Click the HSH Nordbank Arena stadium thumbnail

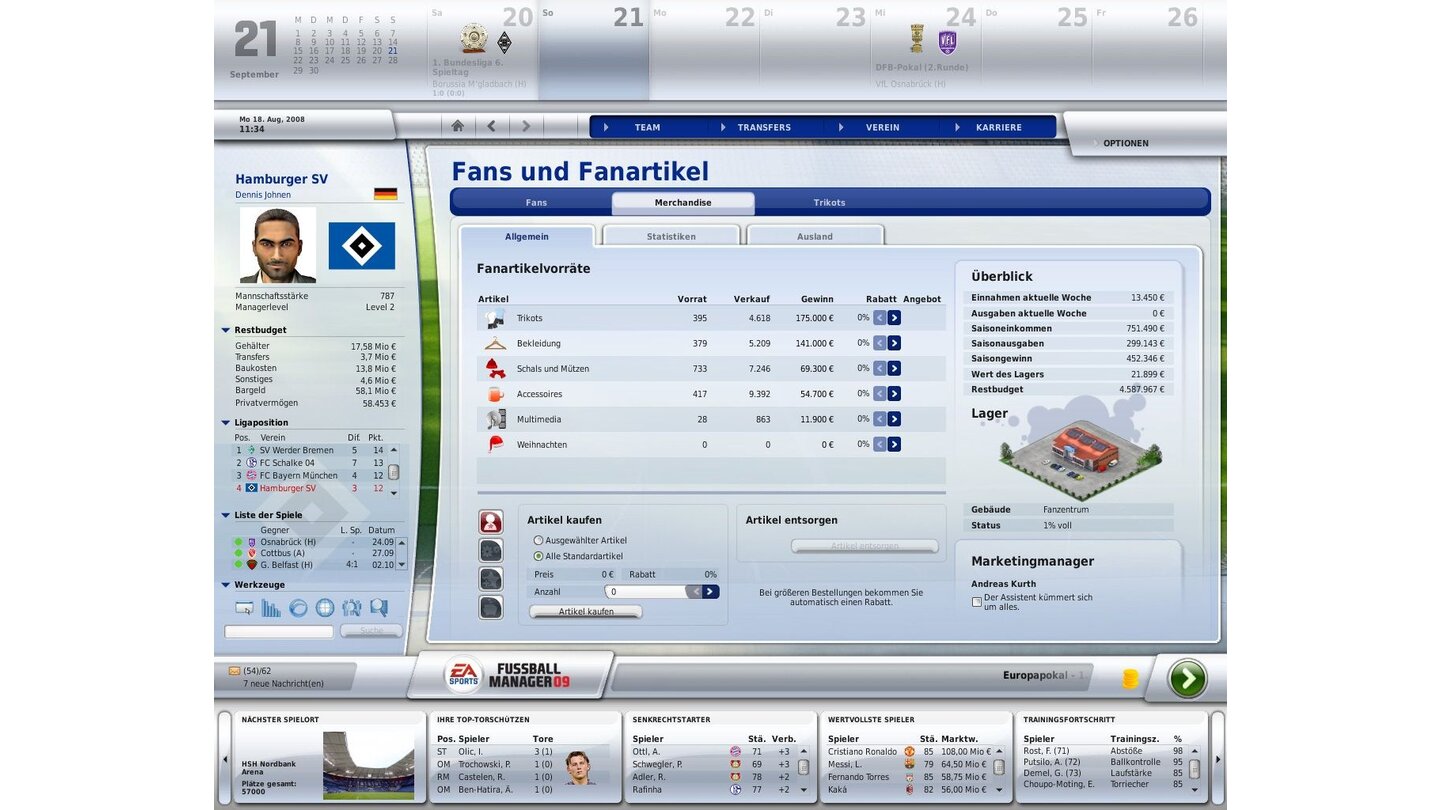[368, 765]
